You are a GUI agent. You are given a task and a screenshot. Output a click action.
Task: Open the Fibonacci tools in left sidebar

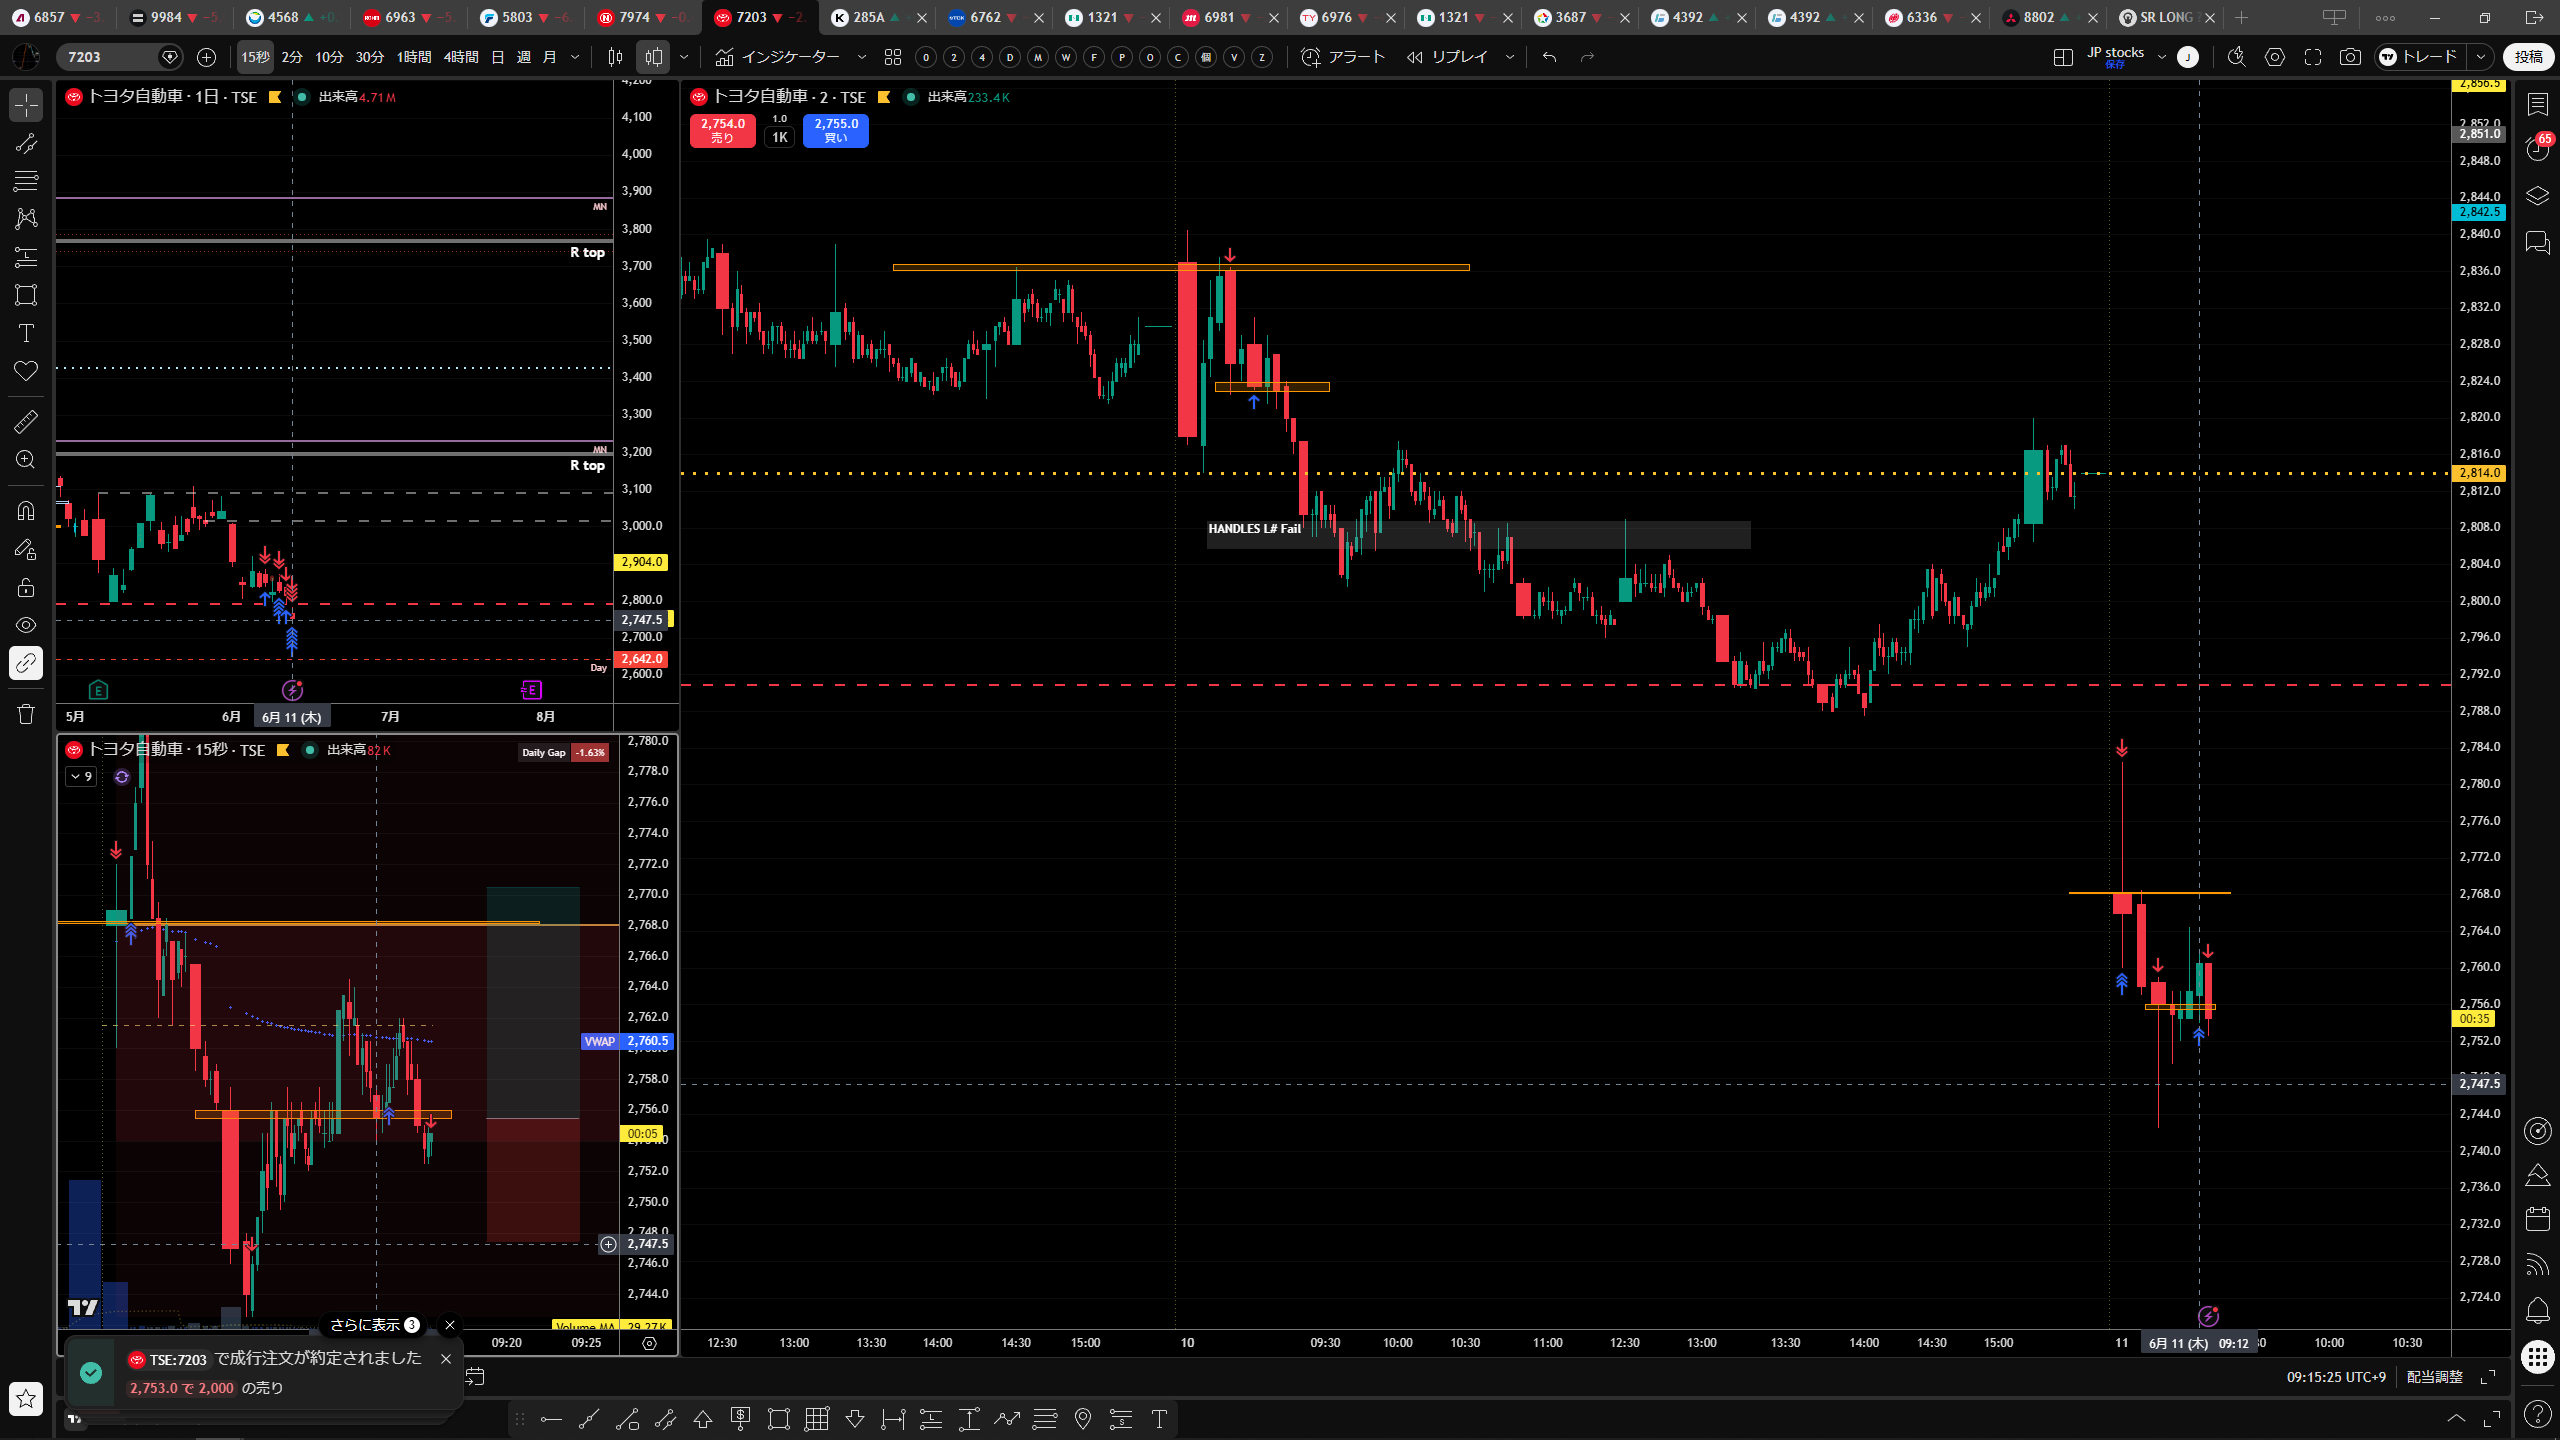(26, 181)
